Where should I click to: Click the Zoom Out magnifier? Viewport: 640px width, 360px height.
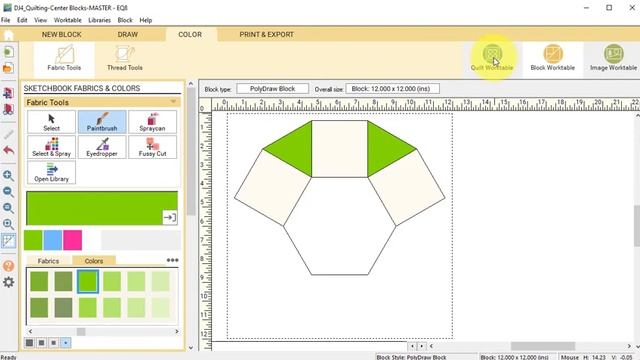[9, 192]
